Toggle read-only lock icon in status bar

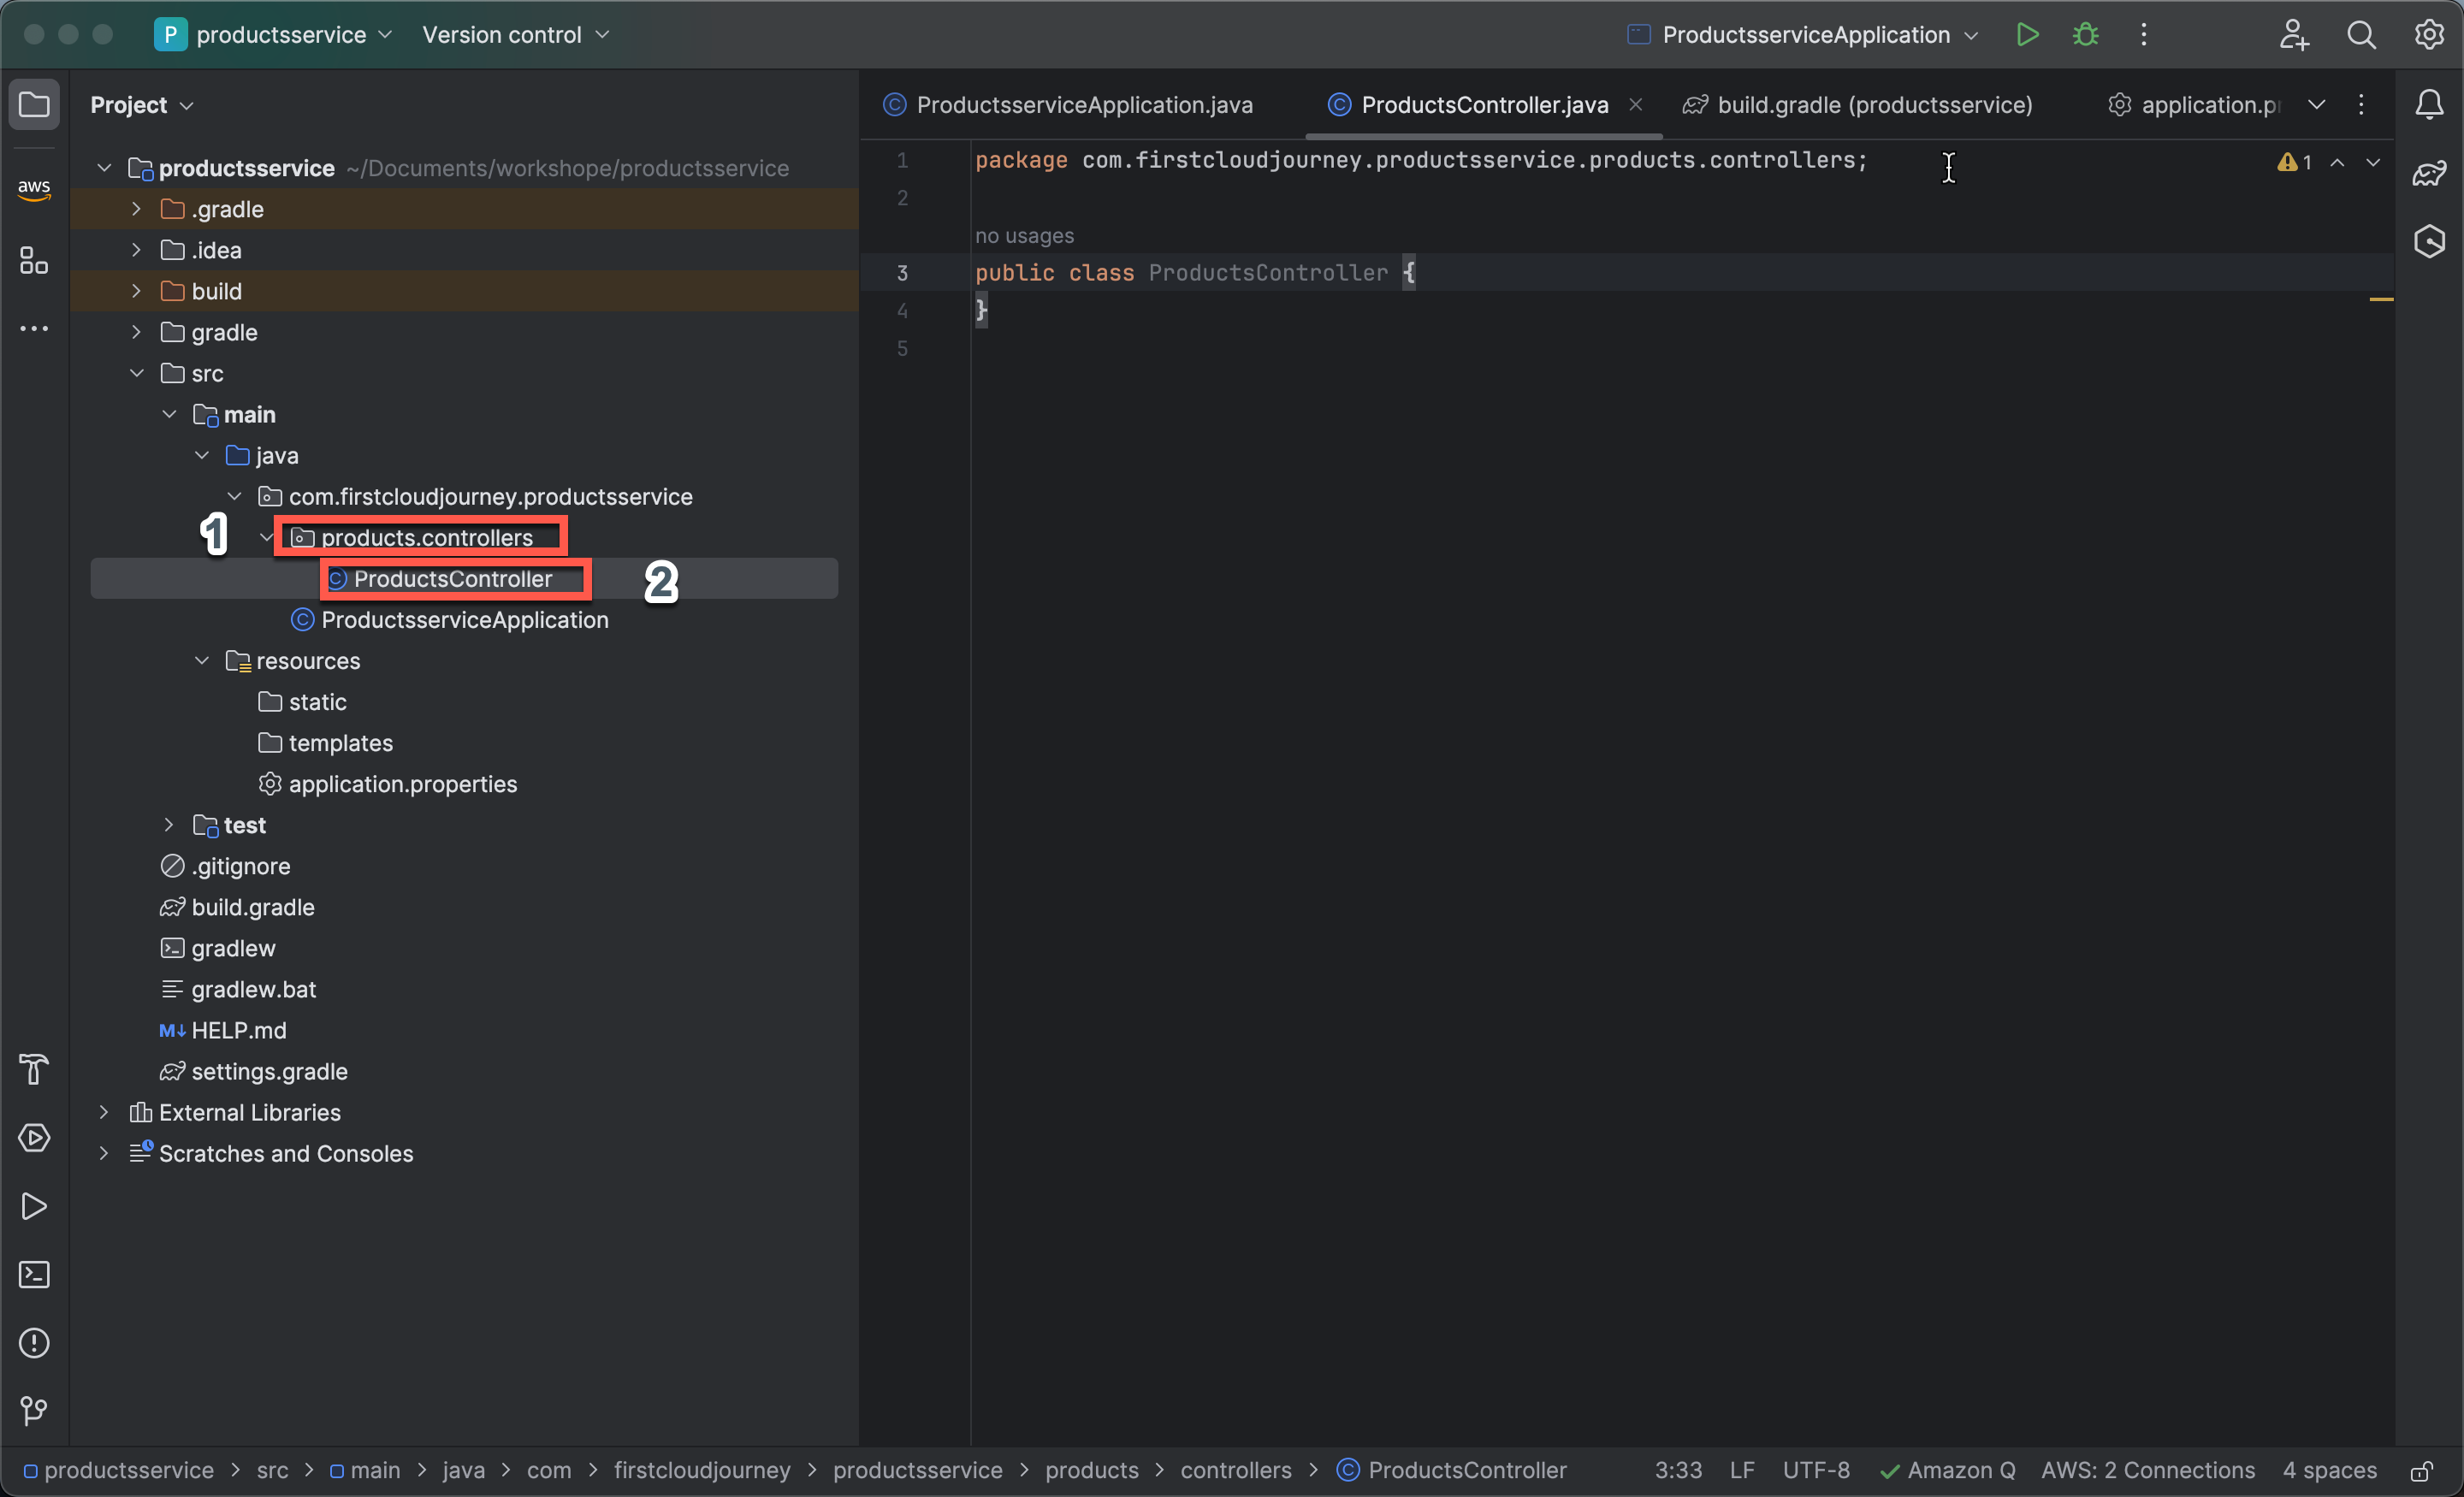point(2421,1470)
